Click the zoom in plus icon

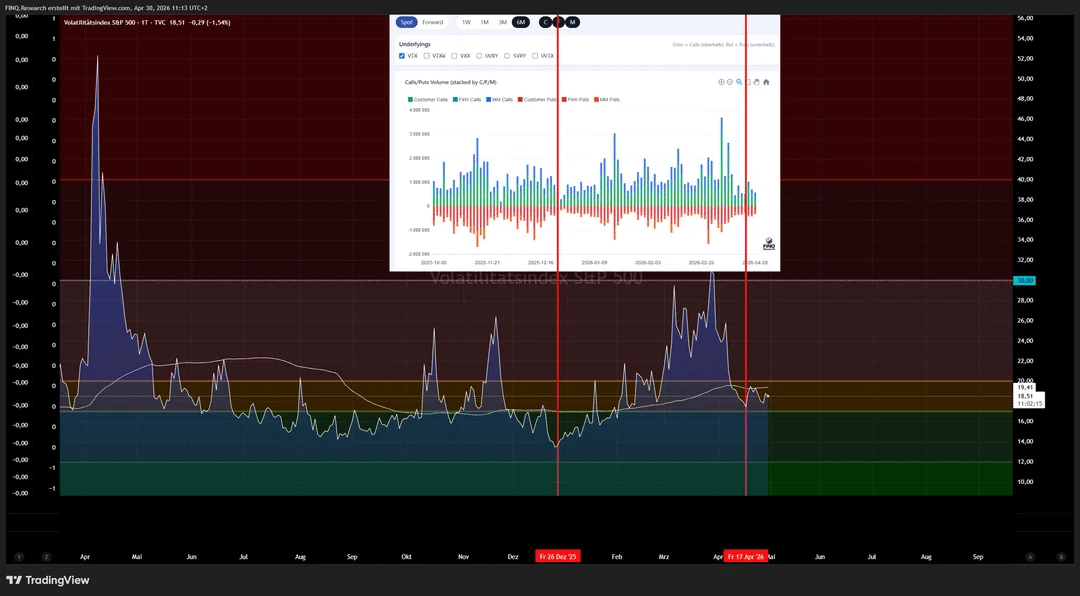click(x=721, y=82)
